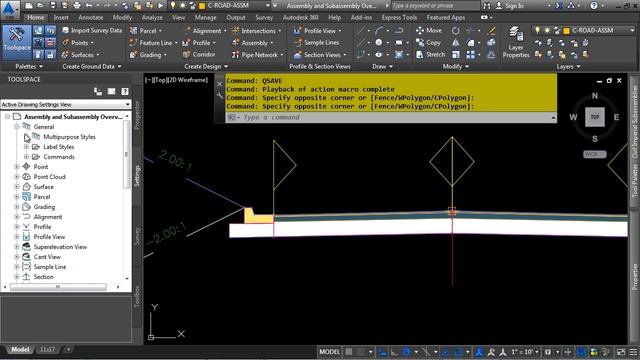Click the MODEL space button in status bar
Screen dimensions: 640x360
[x=329, y=351]
